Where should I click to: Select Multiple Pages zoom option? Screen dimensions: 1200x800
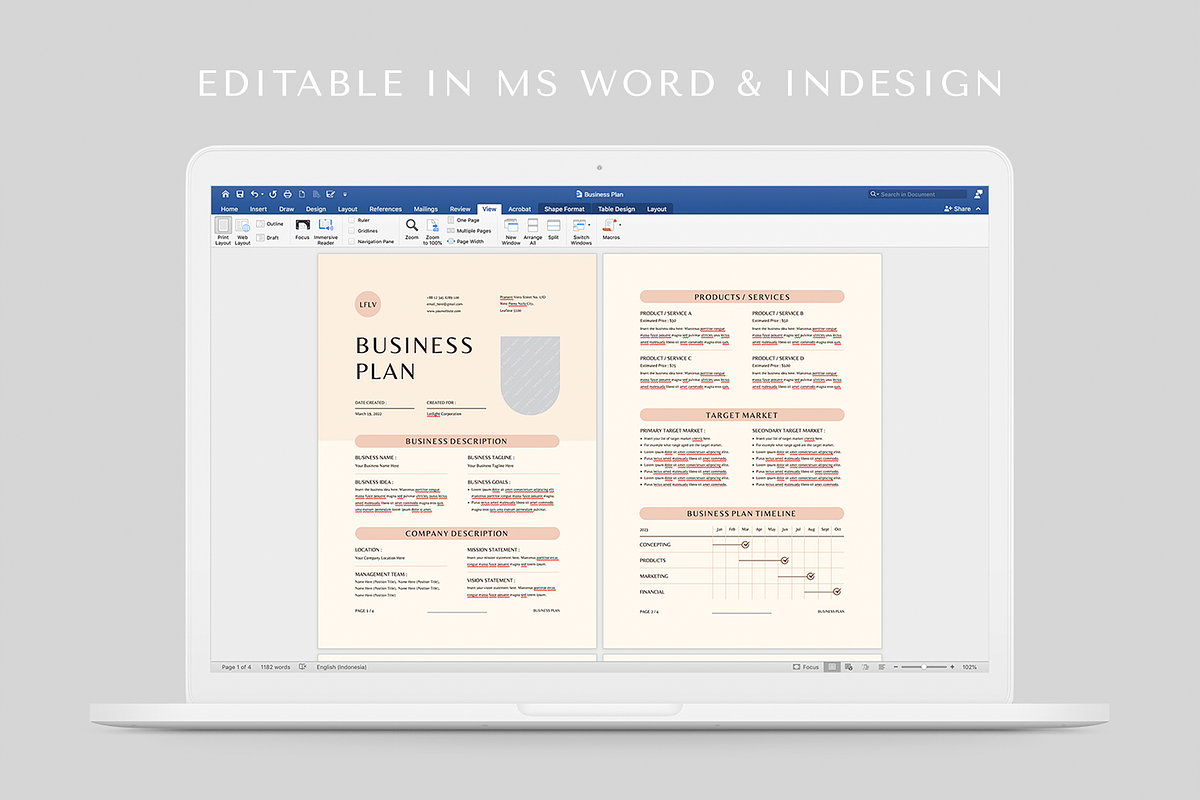(470, 231)
